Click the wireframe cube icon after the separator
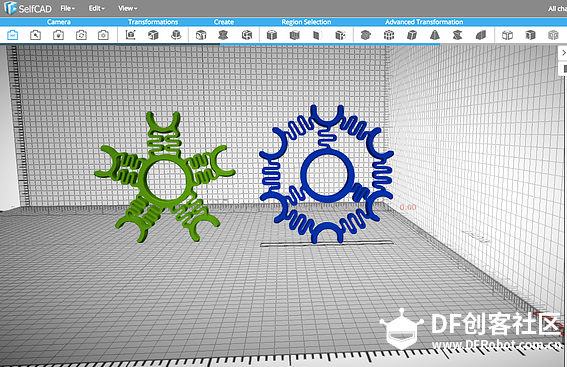This screenshot has width=567, height=367. (x=507, y=35)
